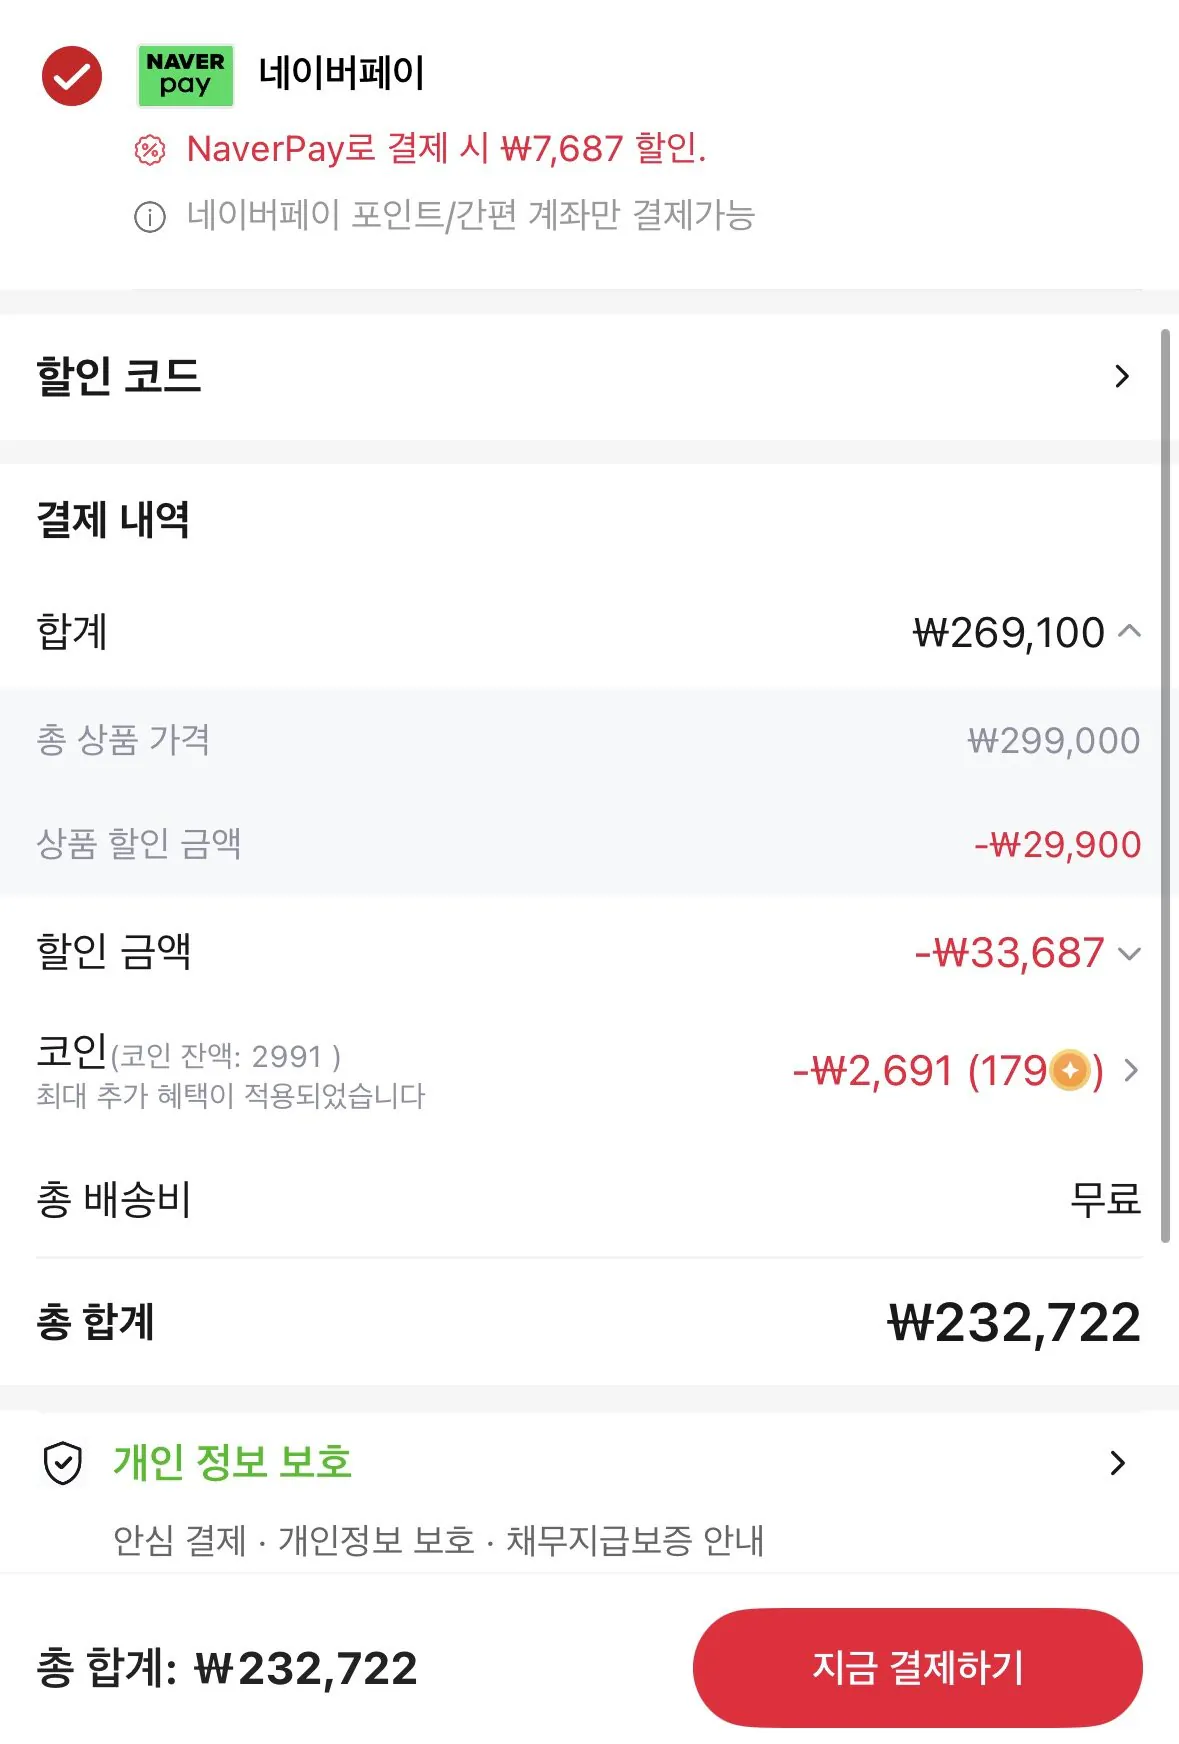Click the red discount percent badge icon
This screenshot has height=1744, width=1179.
(x=149, y=151)
